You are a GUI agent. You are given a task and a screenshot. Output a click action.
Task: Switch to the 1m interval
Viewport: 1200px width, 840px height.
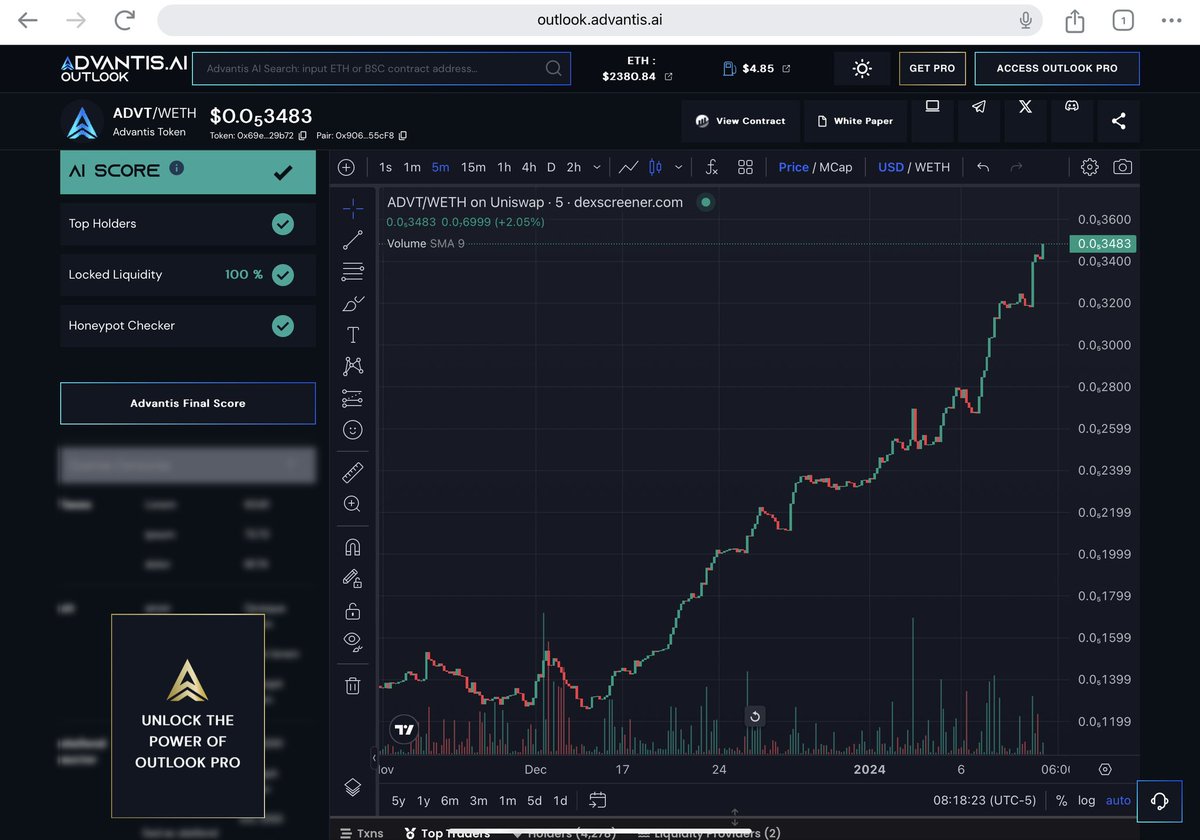coord(412,167)
